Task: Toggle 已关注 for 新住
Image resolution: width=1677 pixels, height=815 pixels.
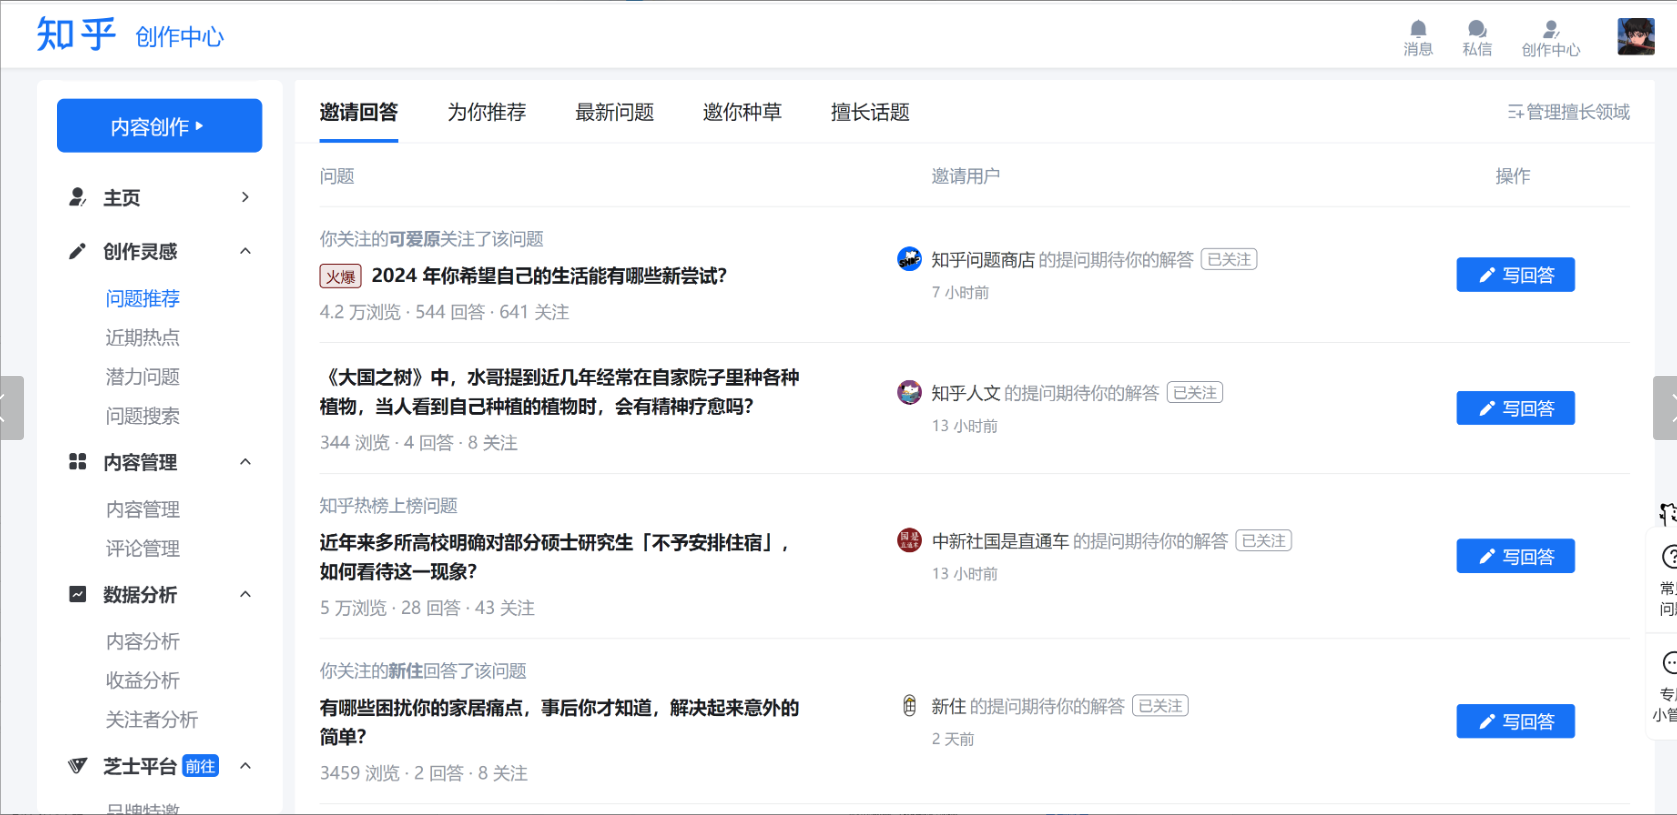Action: (1160, 706)
